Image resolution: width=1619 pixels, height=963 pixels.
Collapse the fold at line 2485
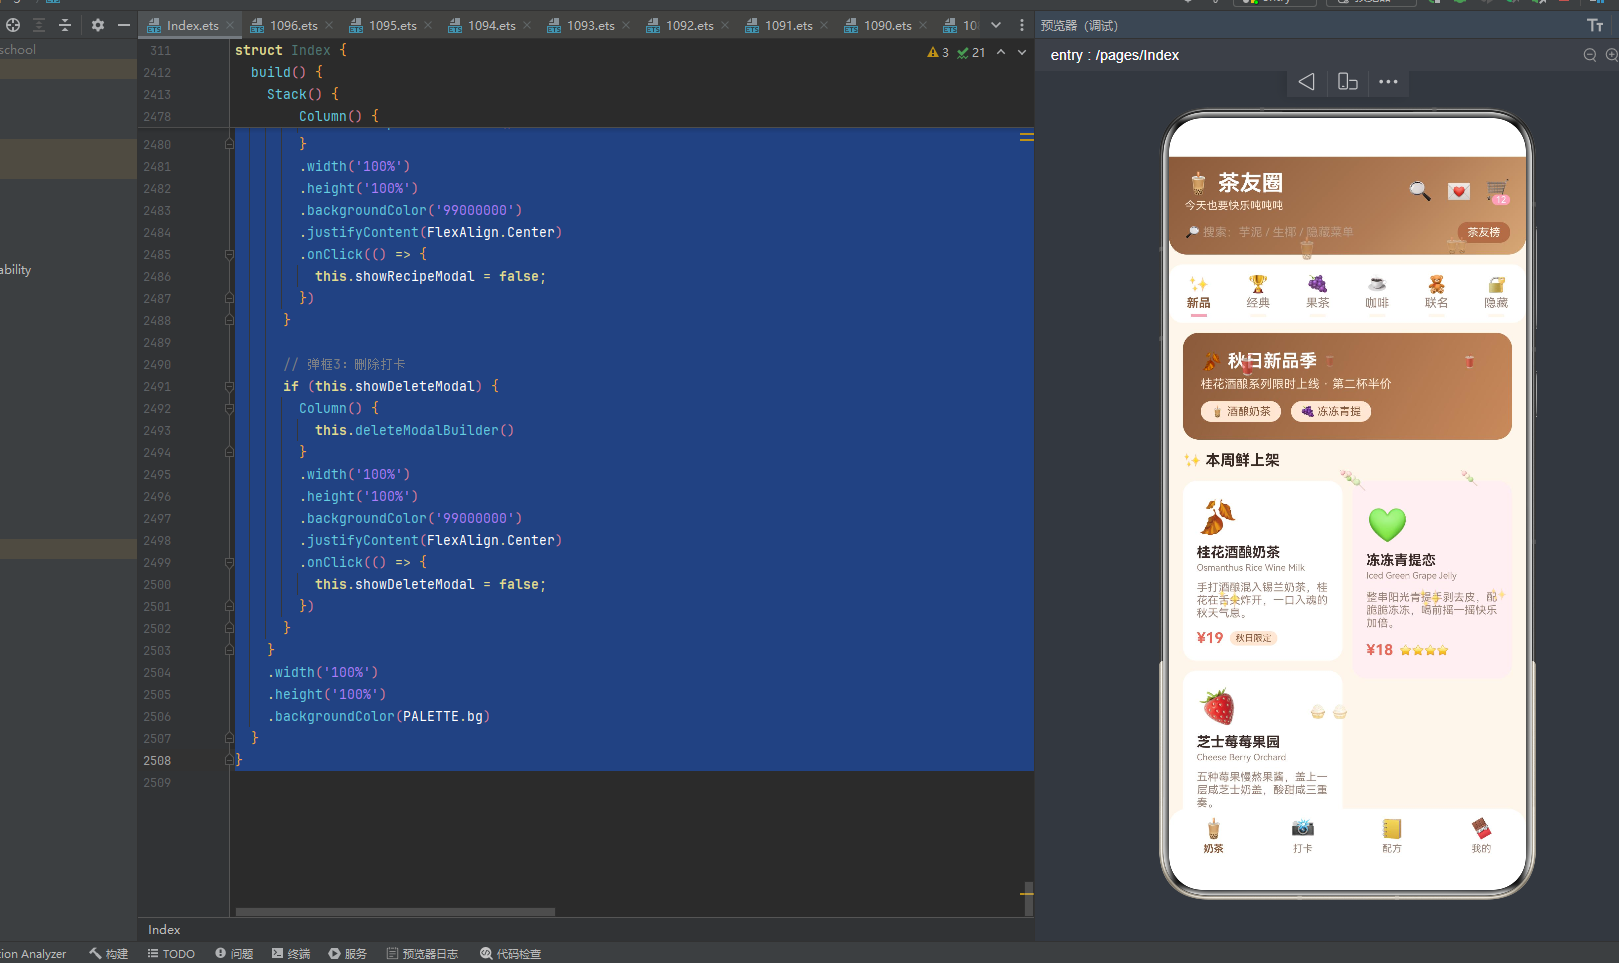tap(229, 255)
